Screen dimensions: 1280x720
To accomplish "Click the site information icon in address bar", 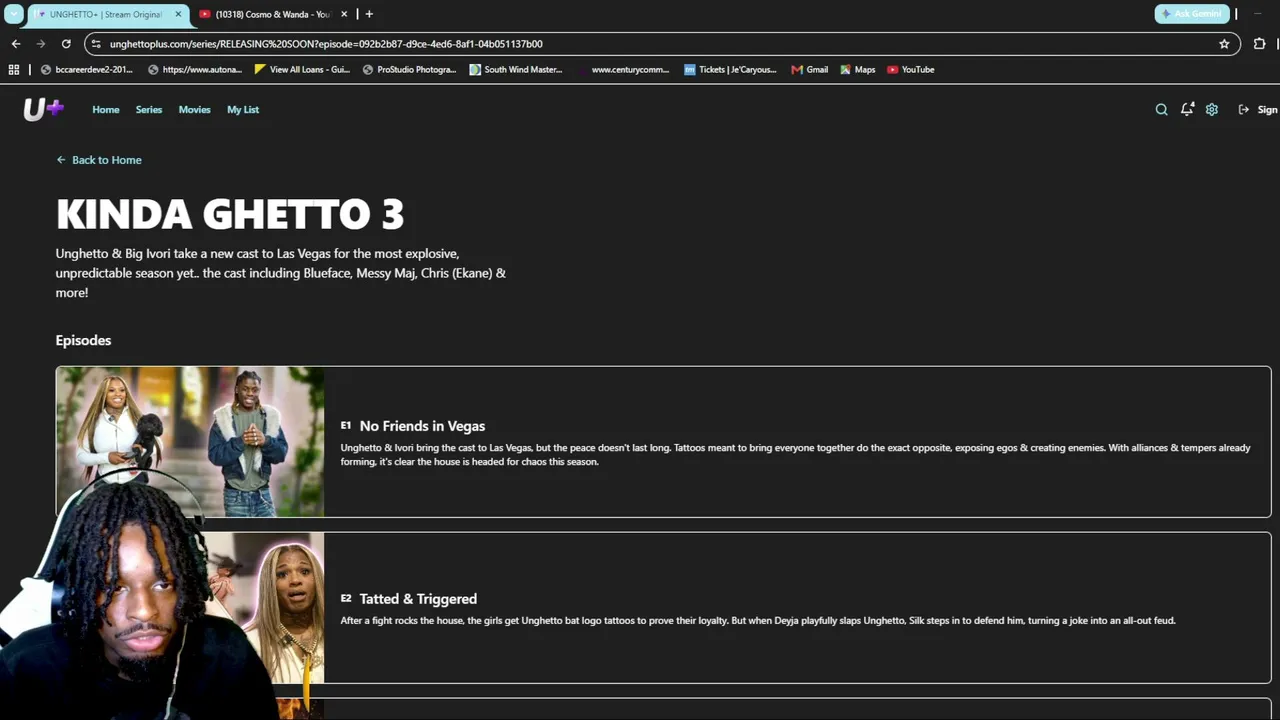I will click(96, 44).
